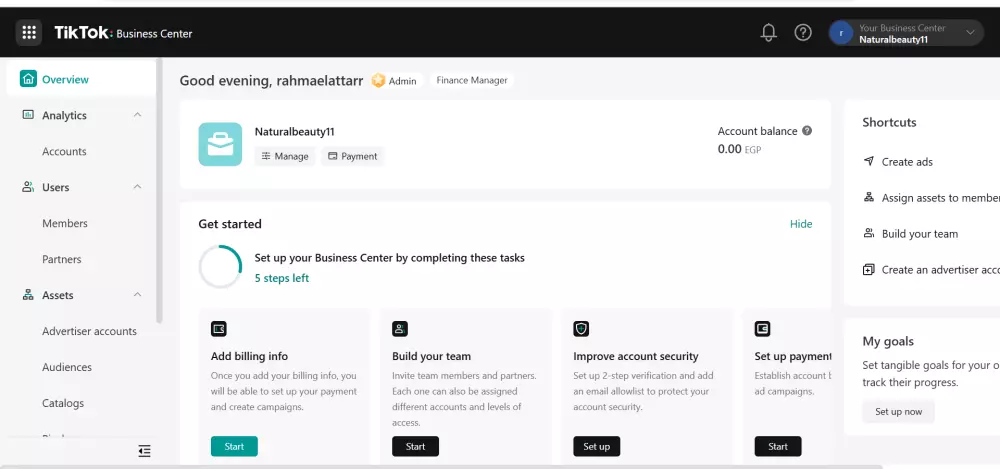Hide the Get started section
Viewport: 1000px width, 469px height.
[801, 224]
